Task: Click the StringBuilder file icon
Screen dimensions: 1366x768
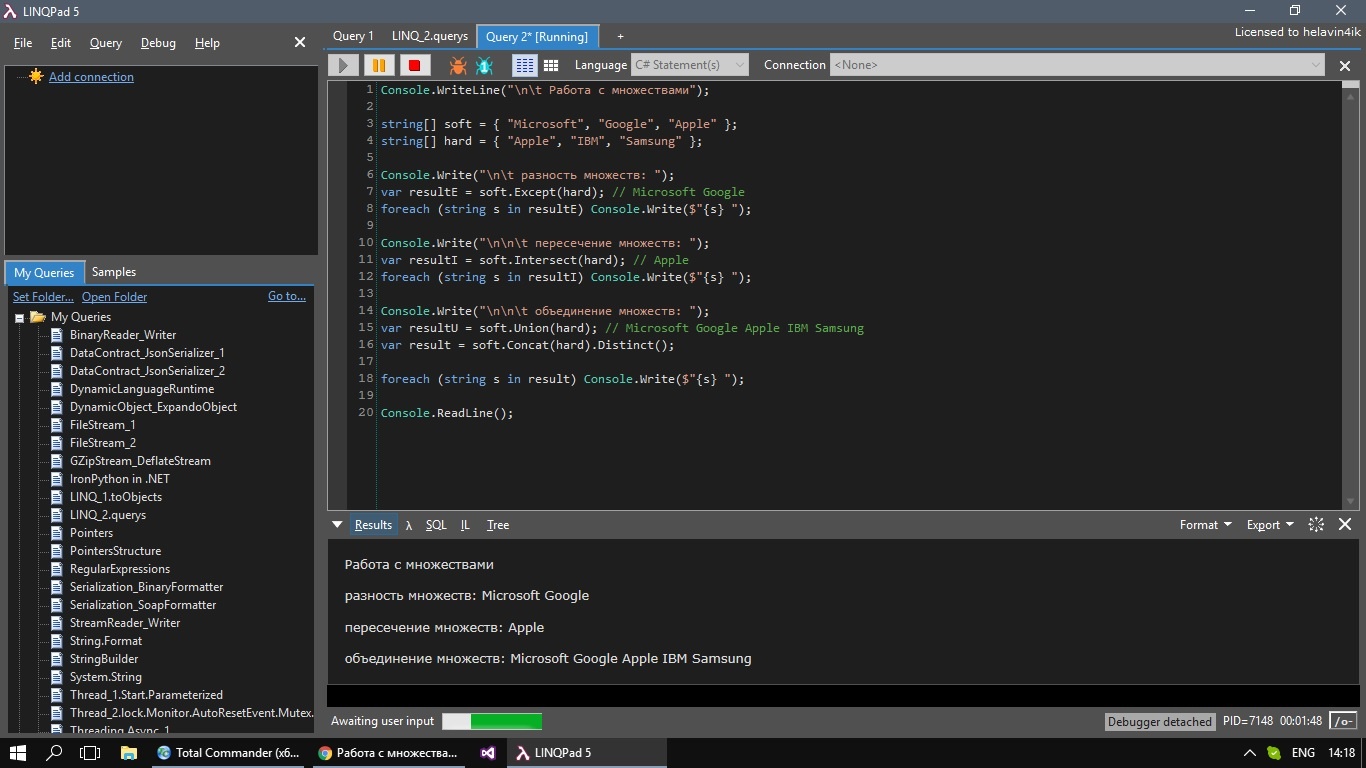Action: pos(57,659)
